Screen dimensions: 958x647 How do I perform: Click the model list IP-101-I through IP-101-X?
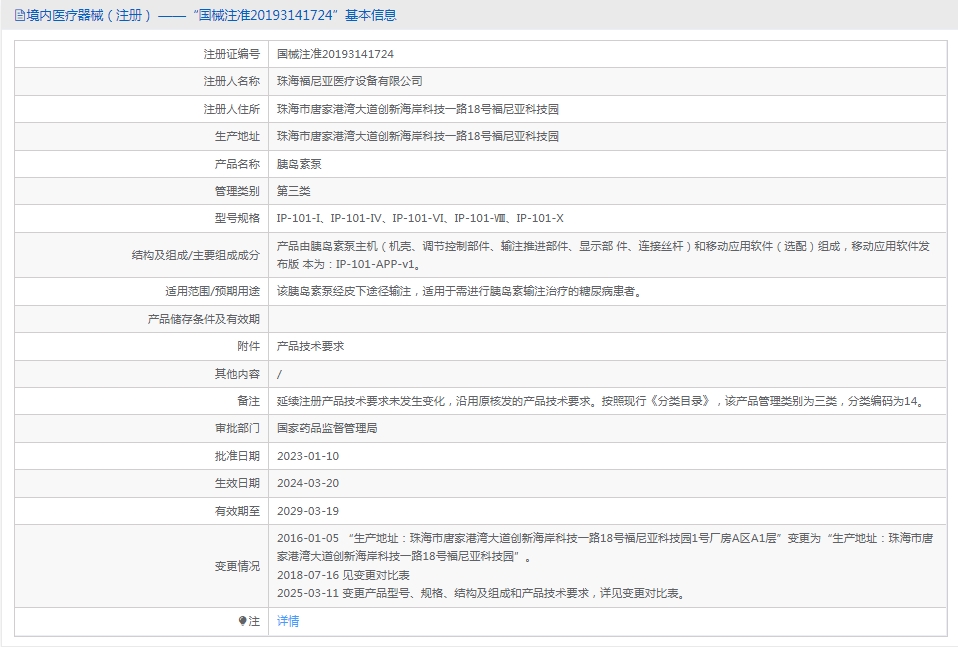pyautogui.click(x=420, y=218)
